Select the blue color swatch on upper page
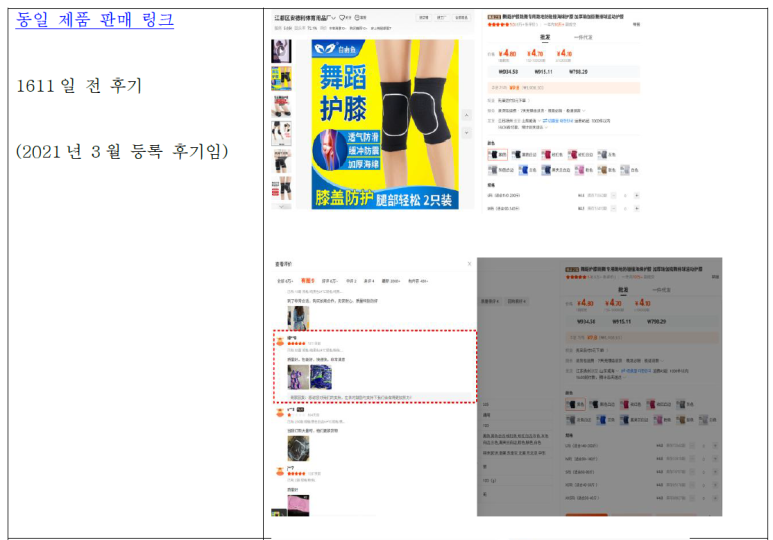The image size is (773, 540). (x=527, y=170)
